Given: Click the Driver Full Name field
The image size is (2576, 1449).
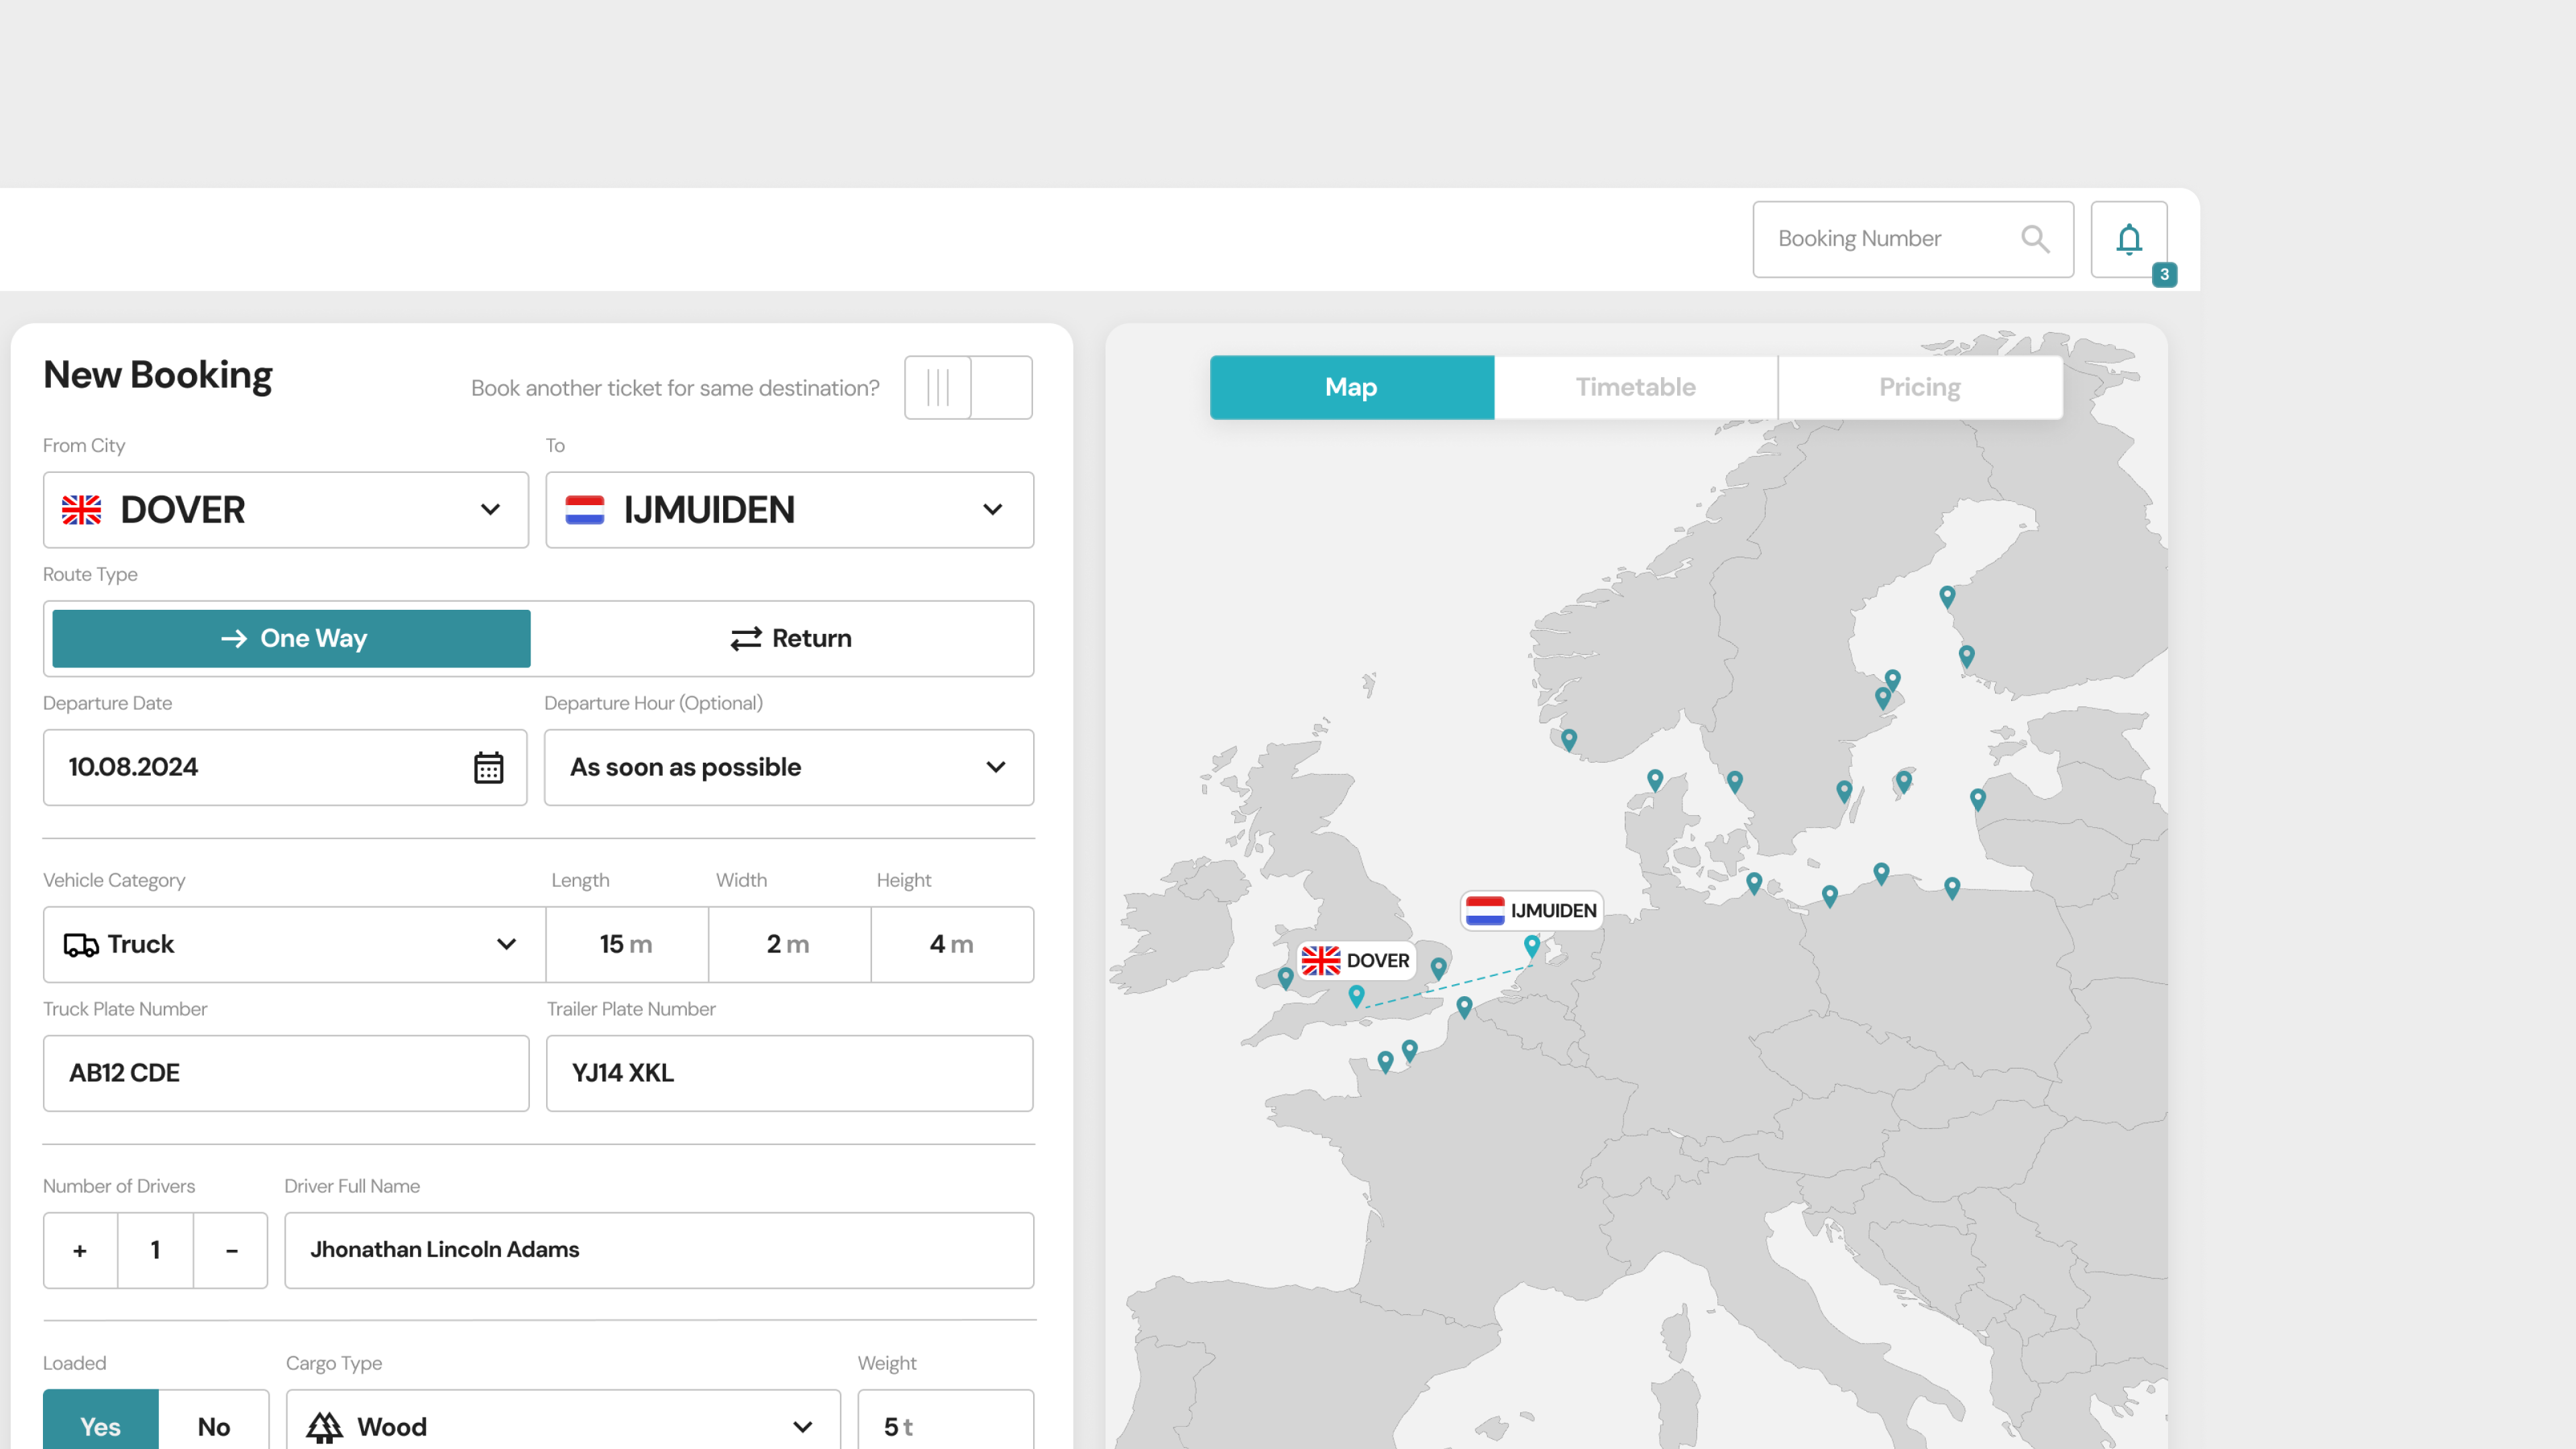Looking at the screenshot, I should (658, 1250).
